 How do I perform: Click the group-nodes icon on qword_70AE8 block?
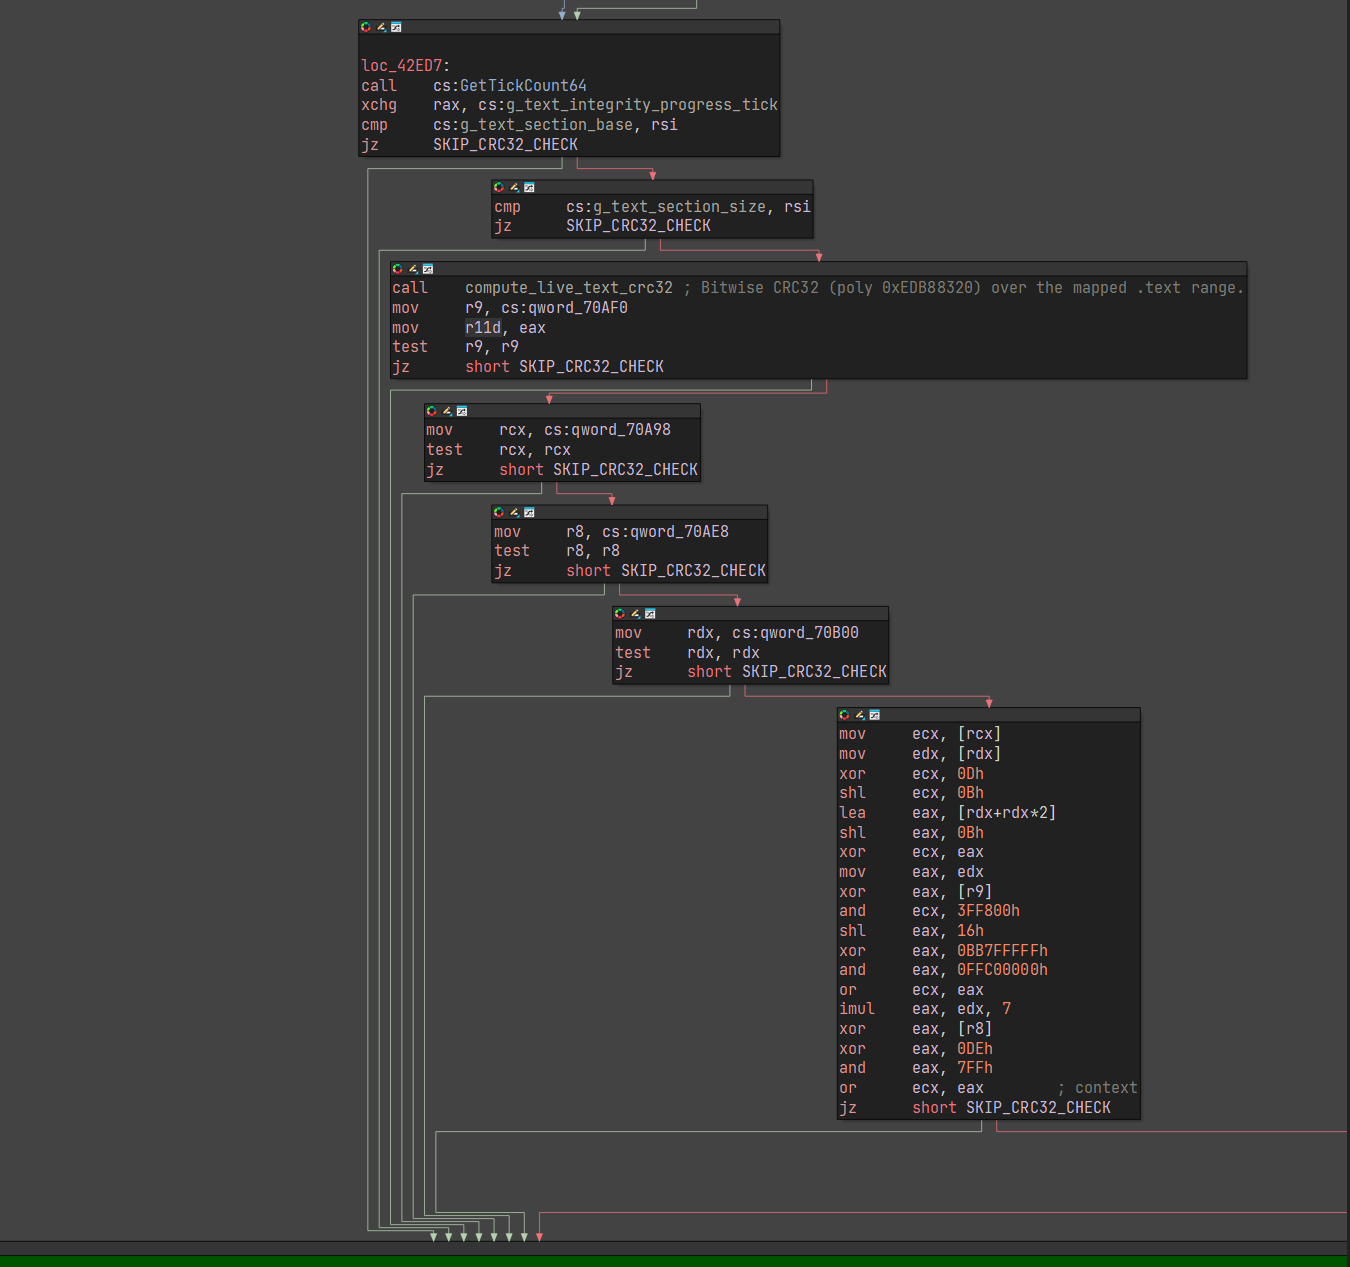(x=529, y=512)
